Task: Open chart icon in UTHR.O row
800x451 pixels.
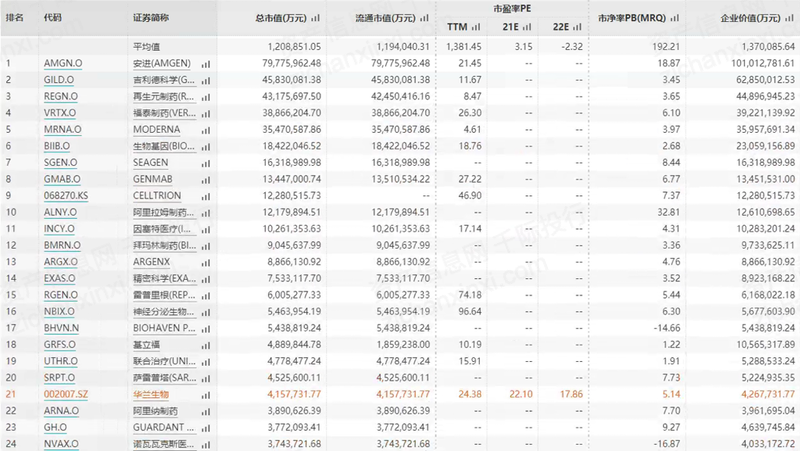Action: click(x=206, y=362)
